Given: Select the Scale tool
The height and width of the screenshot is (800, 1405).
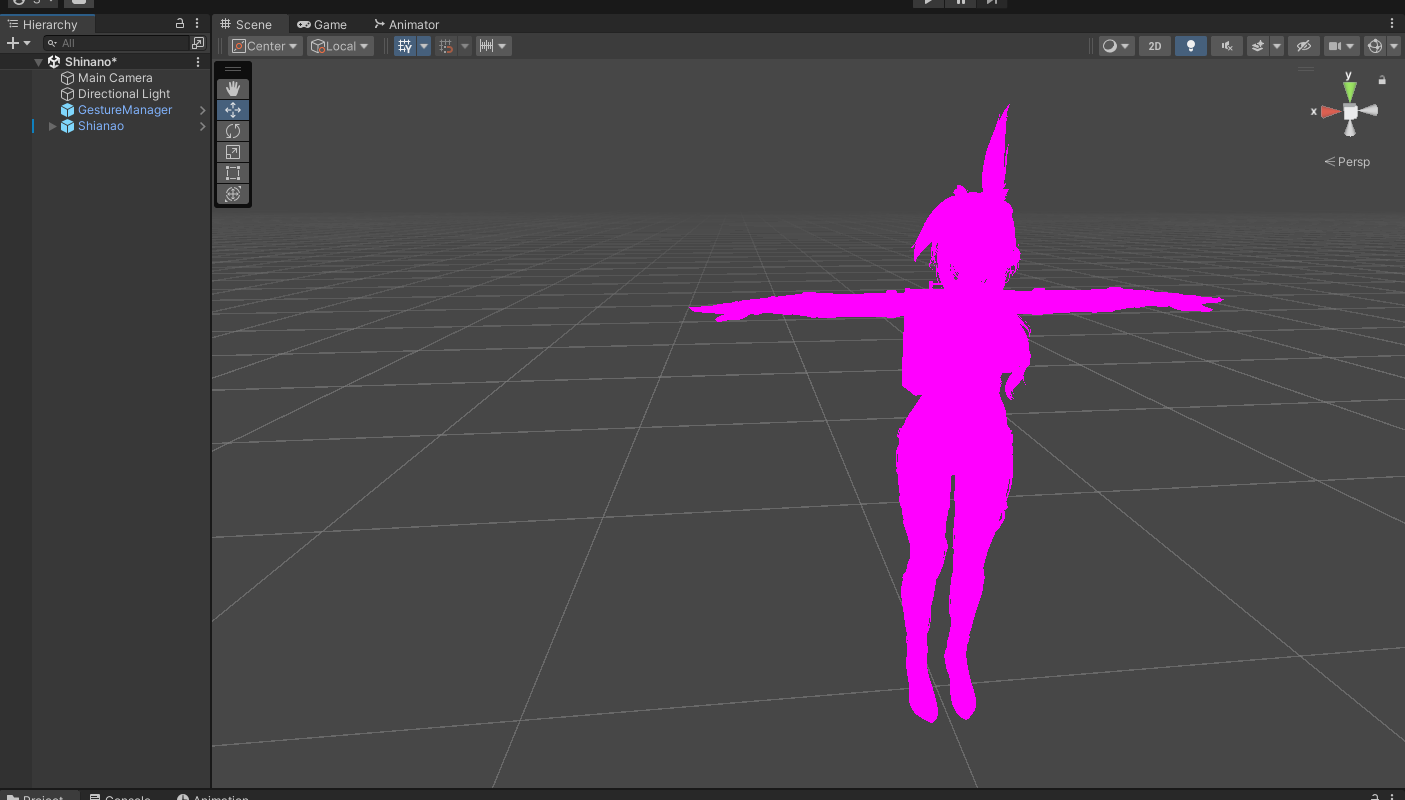Looking at the screenshot, I should pyautogui.click(x=233, y=152).
